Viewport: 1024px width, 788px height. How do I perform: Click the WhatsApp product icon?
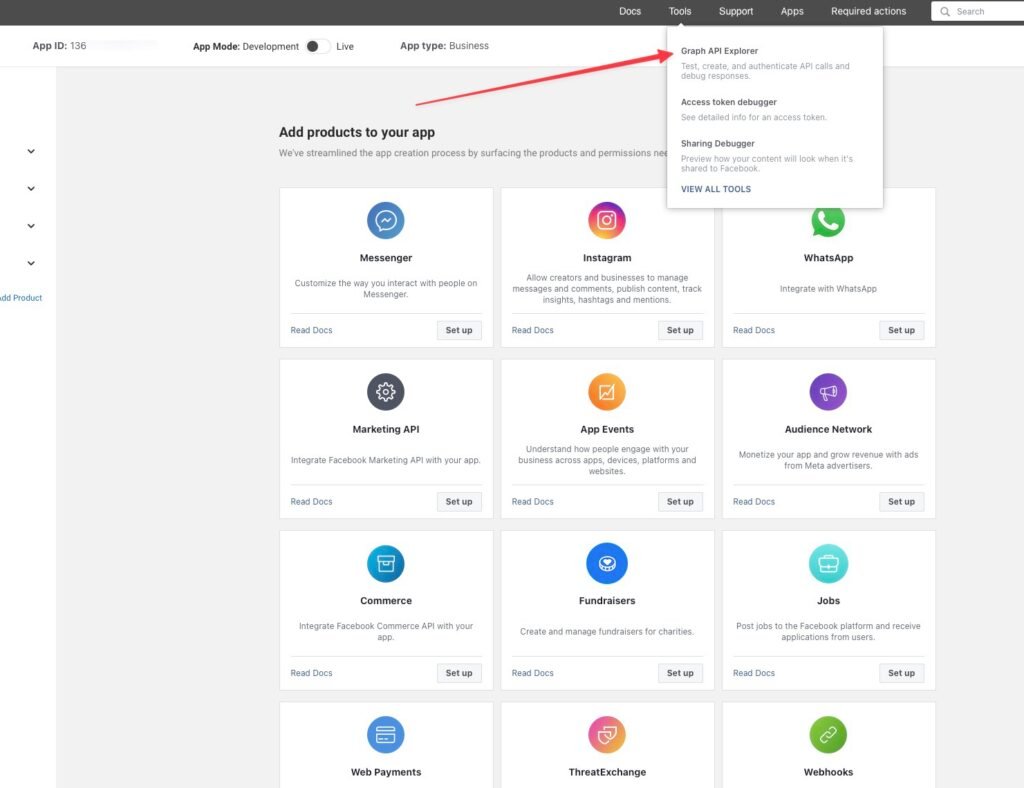pos(828,222)
